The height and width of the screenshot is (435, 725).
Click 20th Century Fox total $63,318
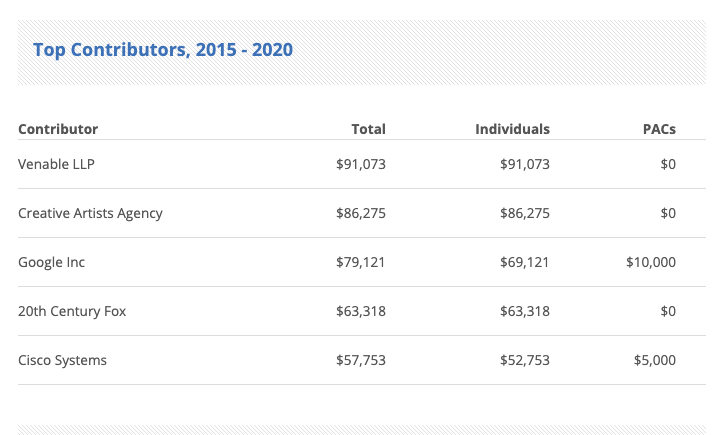[361, 311]
